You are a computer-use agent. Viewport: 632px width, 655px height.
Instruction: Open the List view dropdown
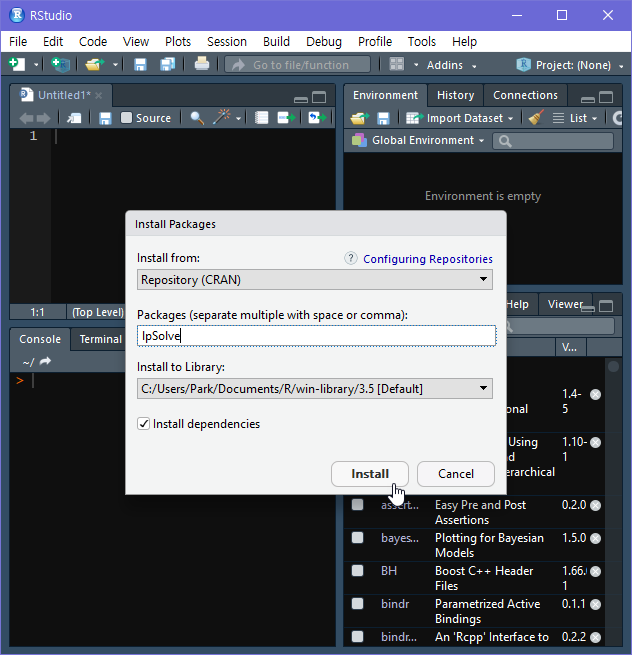pyautogui.click(x=575, y=118)
